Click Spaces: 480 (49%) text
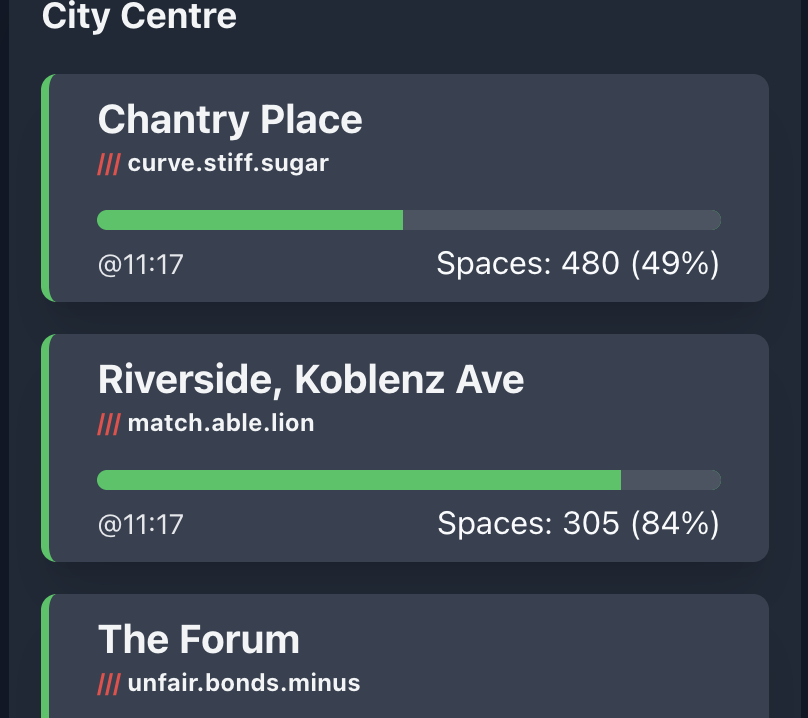This screenshot has width=808, height=718. 578,263
